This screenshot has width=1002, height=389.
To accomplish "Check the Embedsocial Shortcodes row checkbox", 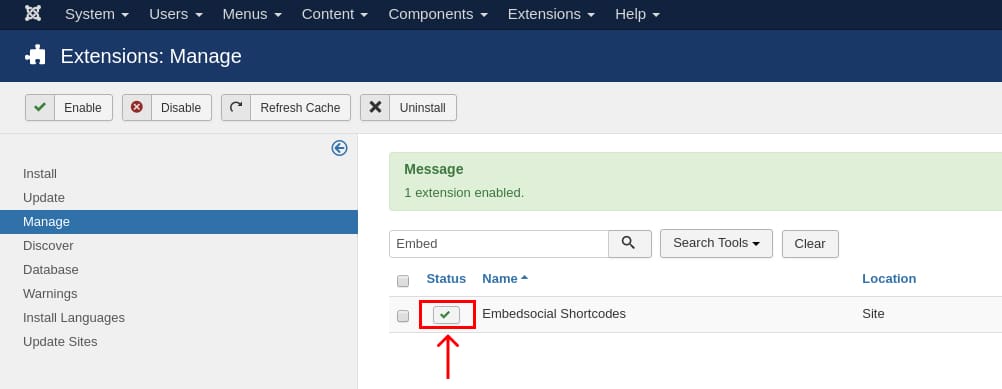I will point(403,316).
